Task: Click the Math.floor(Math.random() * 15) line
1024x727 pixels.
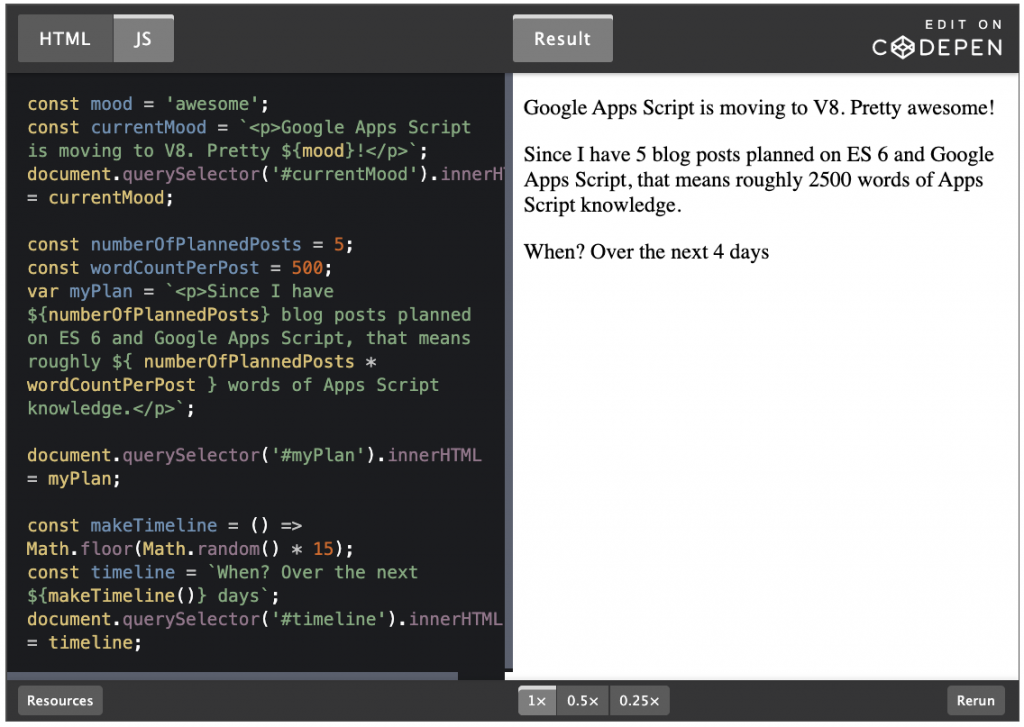Action: (x=190, y=549)
